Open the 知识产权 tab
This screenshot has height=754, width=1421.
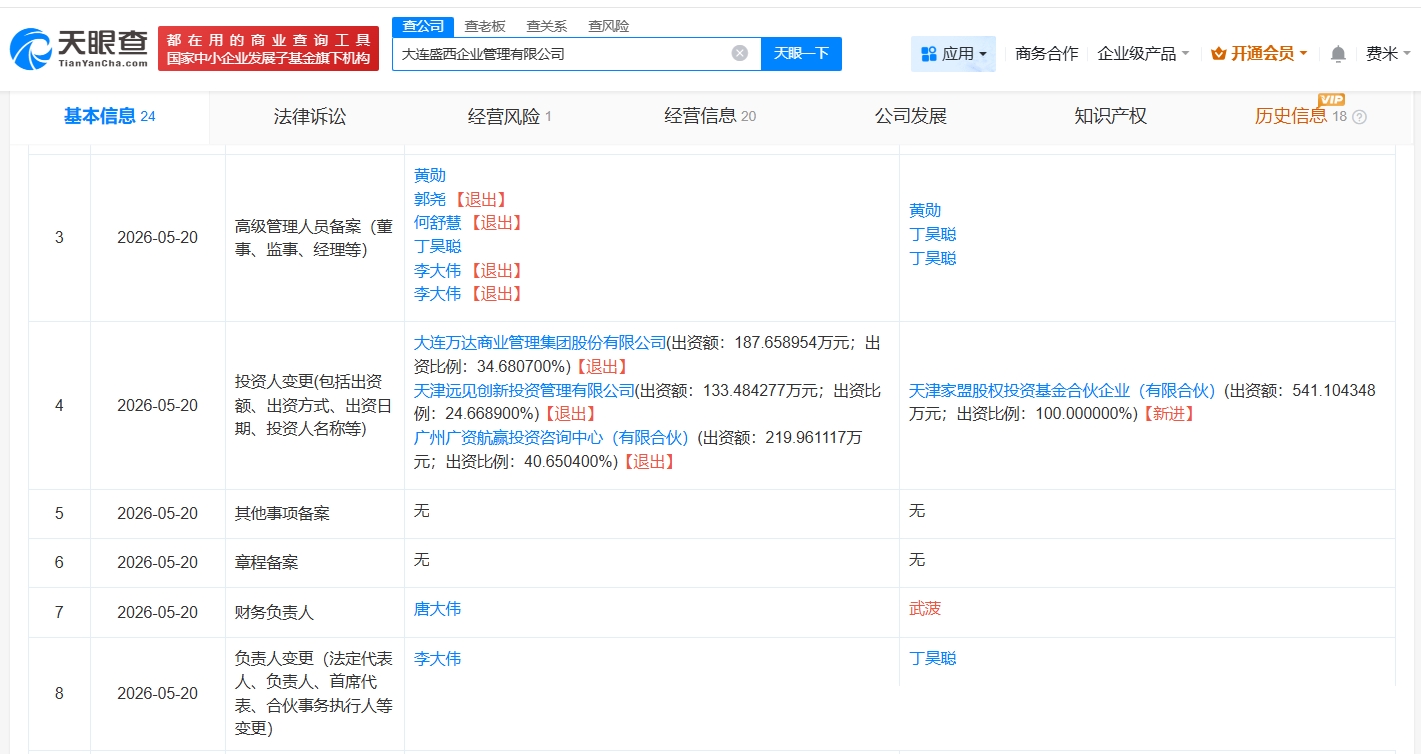[x=1110, y=116]
